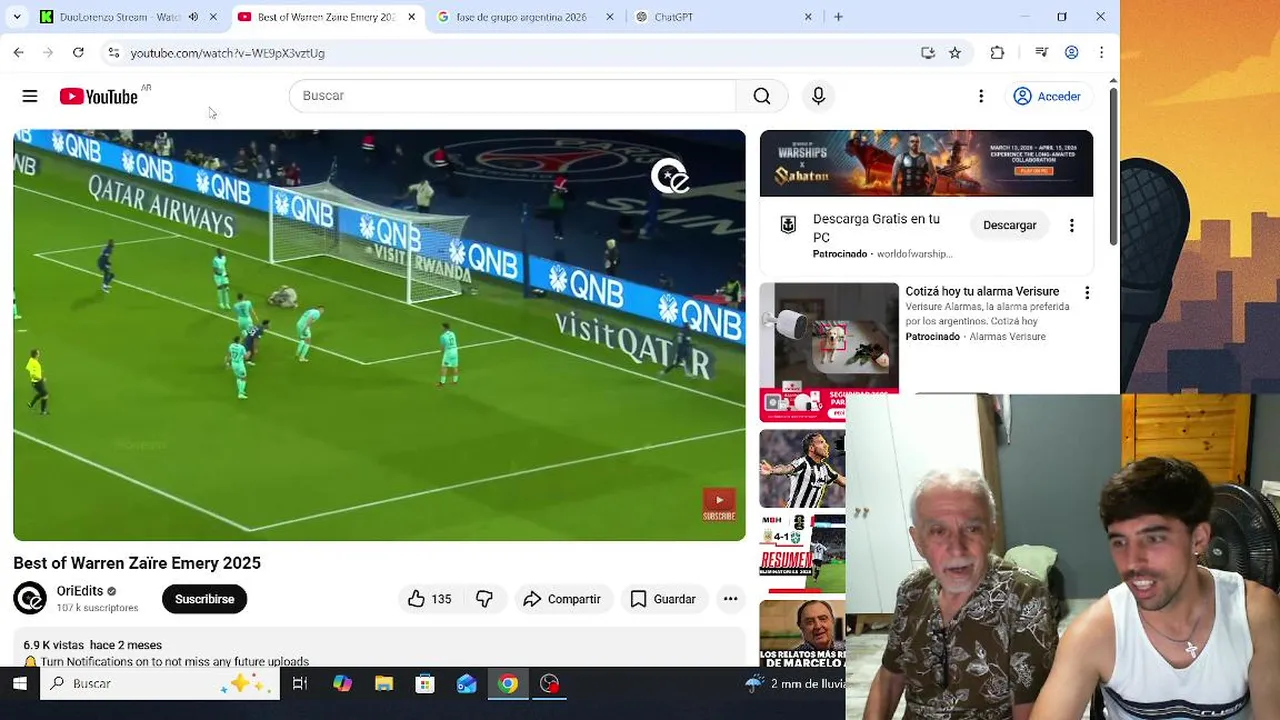Open the Chrome three-dot menu
Image resolution: width=1280 pixels, height=720 pixels.
click(x=1101, y=53)
